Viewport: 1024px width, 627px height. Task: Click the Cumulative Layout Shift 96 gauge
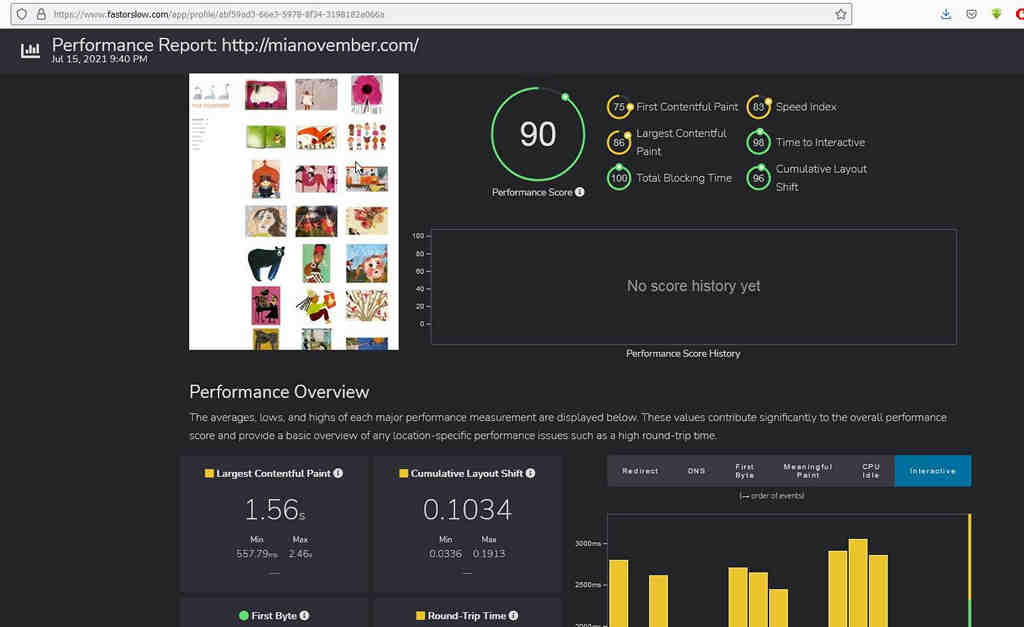758,178
